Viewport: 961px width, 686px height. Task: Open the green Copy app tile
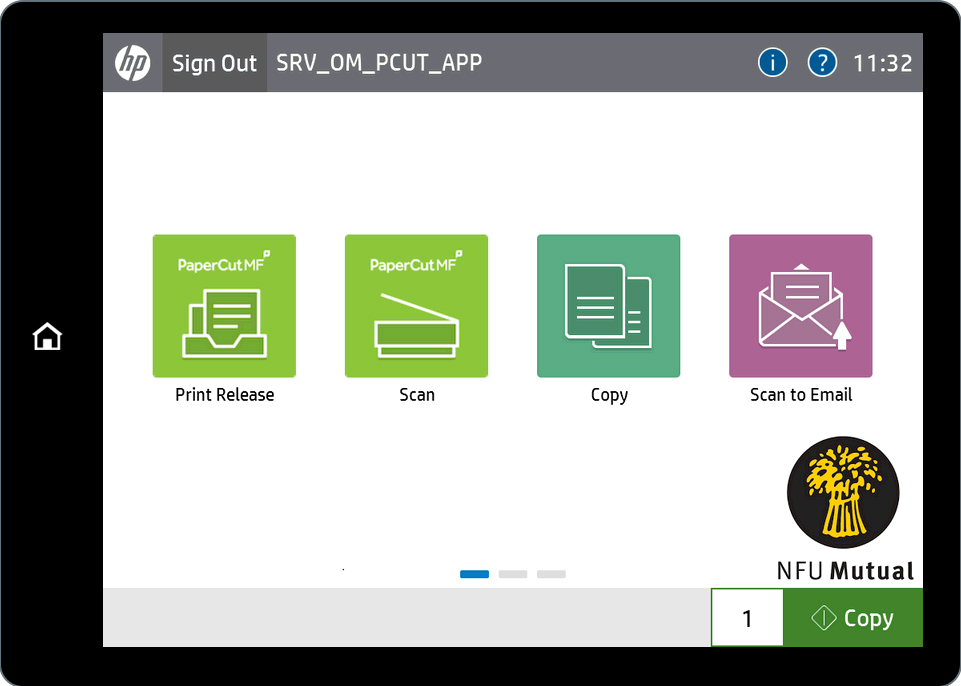tap(608, 306)
